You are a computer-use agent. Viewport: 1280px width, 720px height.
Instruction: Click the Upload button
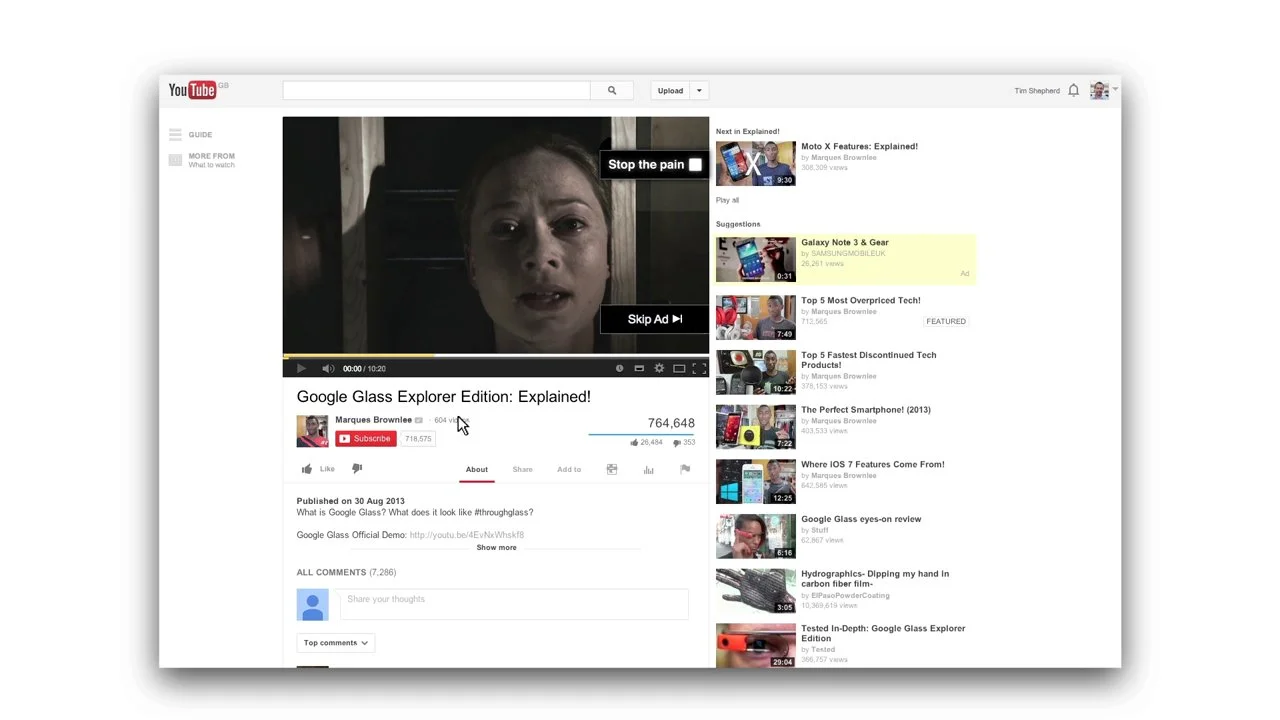click(x=670, y=90)
